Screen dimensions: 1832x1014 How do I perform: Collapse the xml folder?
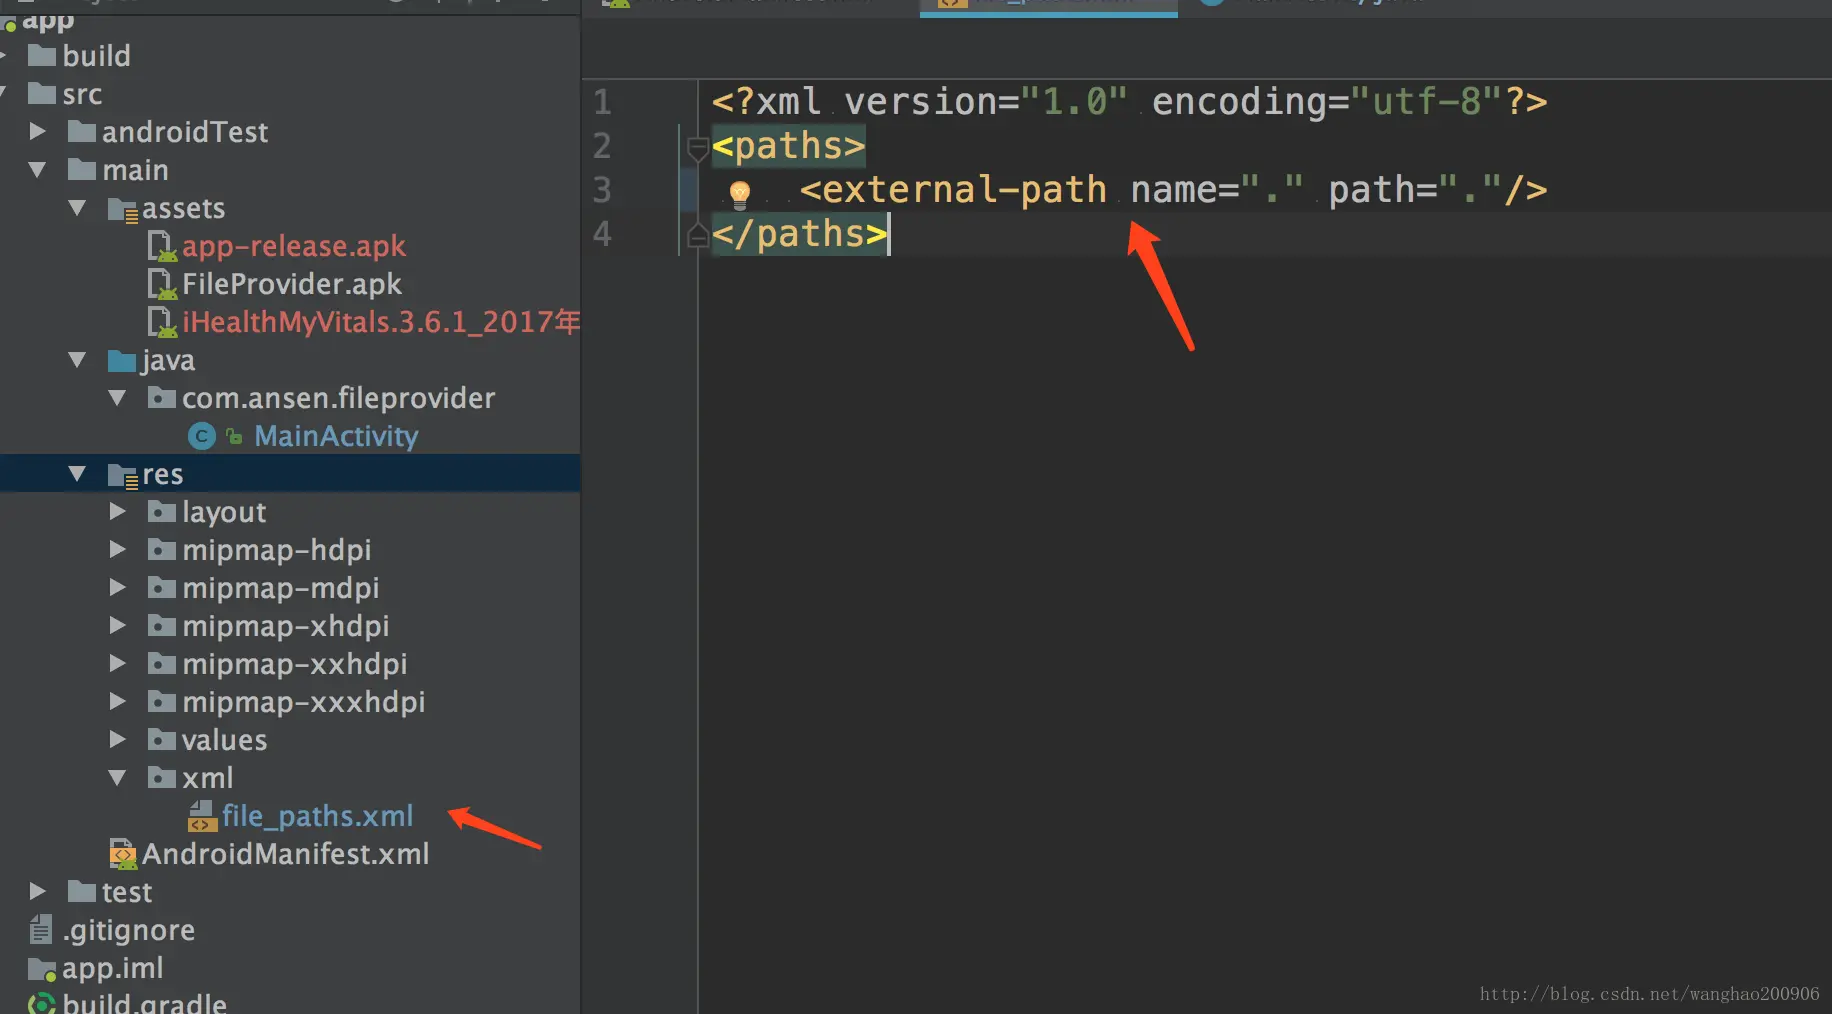(117, 778)
